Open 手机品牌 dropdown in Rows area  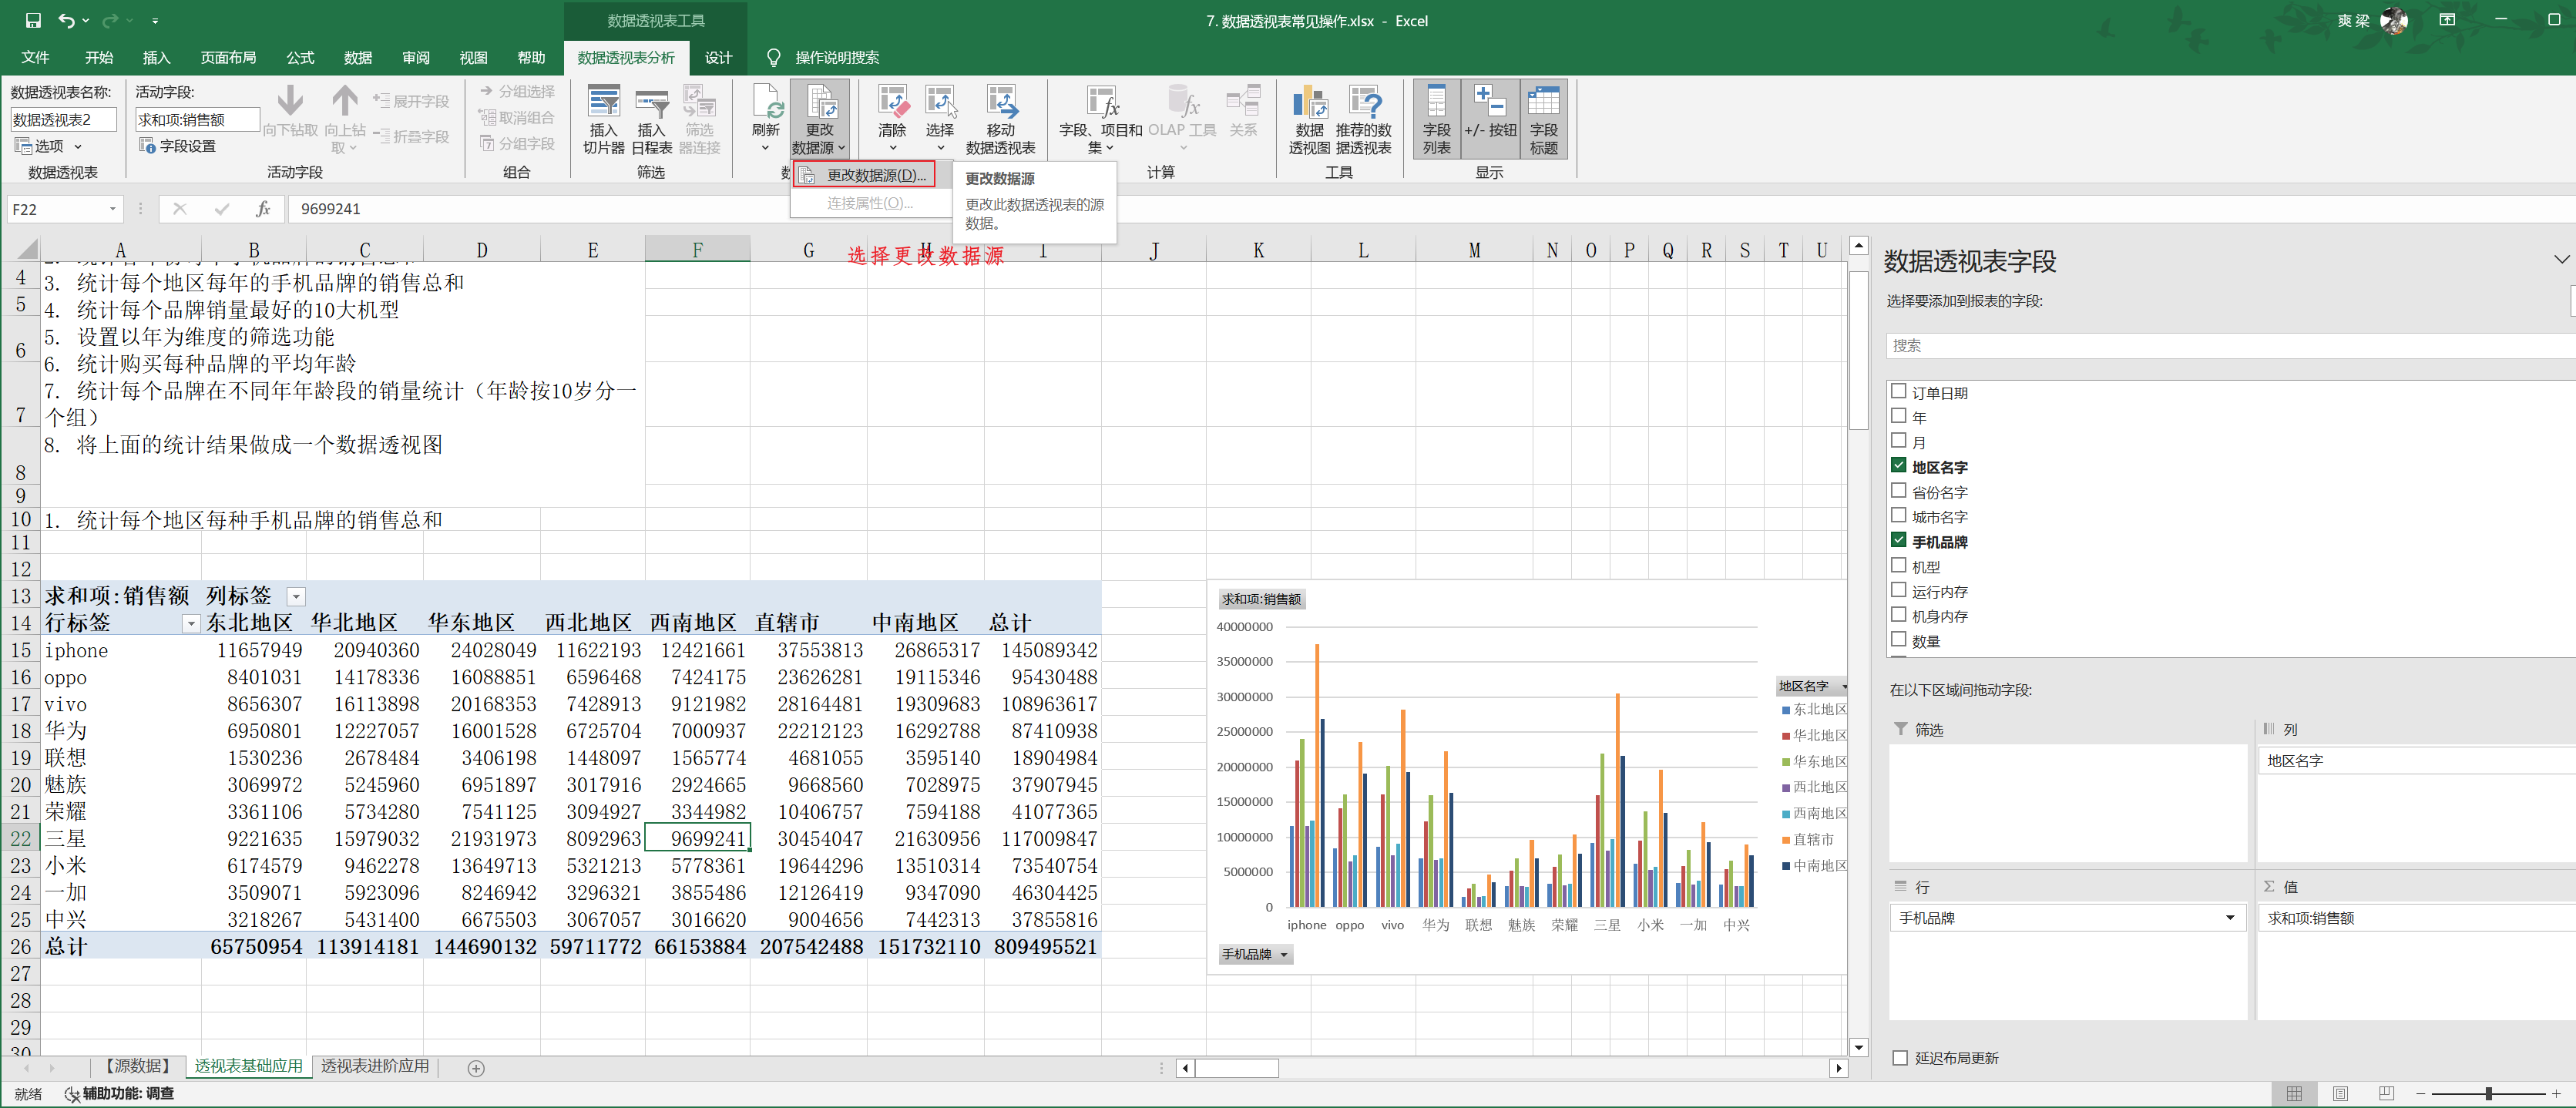[2230, 918]
